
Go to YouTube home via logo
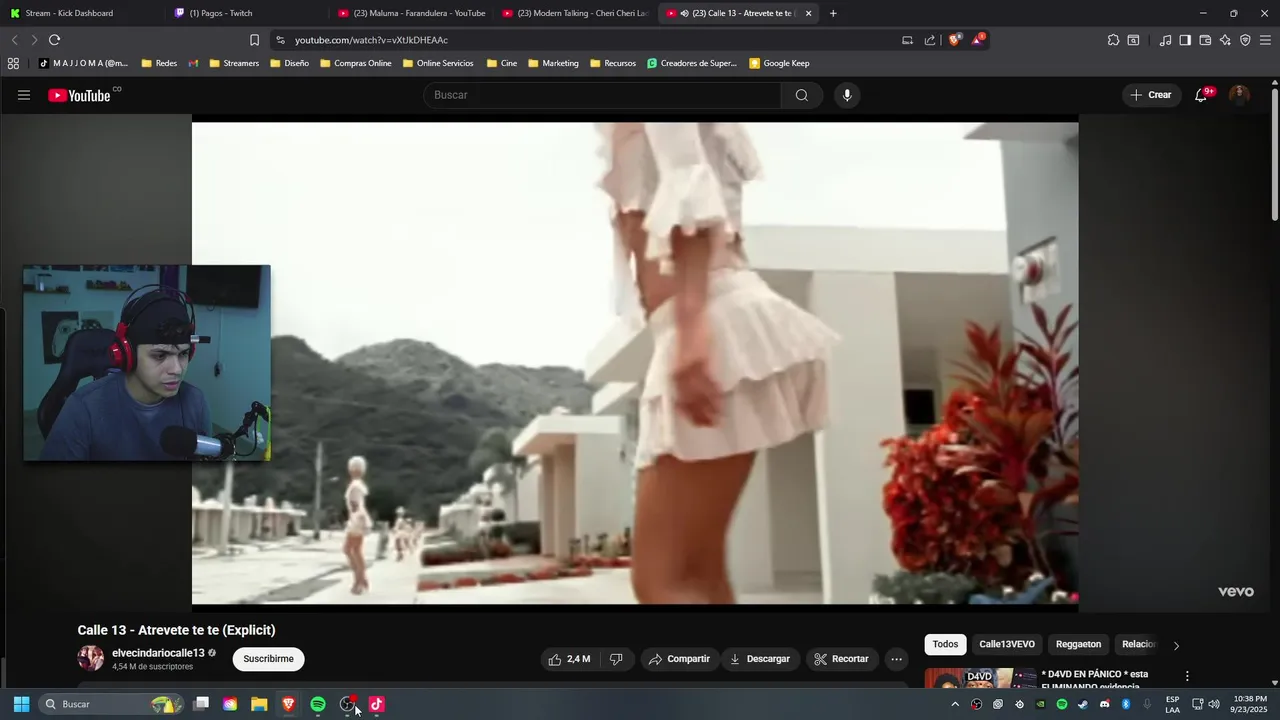coord(80,95)
